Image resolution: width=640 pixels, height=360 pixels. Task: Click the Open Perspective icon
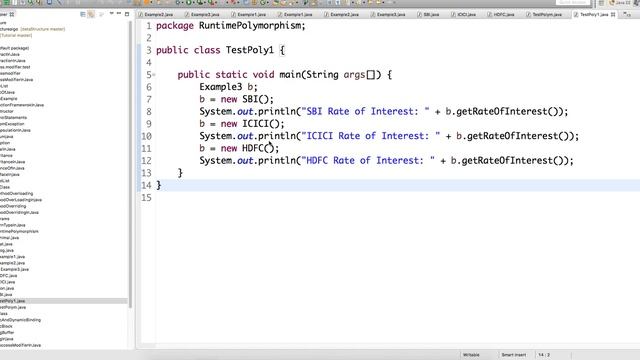pyautogui.click(x=601, y=3)
